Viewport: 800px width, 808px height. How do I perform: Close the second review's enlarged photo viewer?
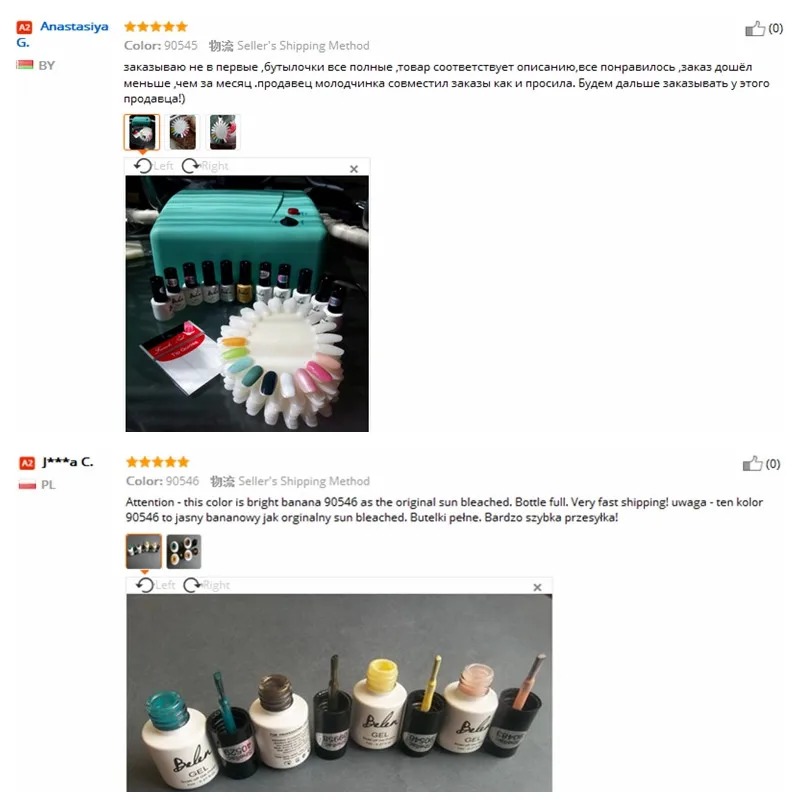pos(537,587)
